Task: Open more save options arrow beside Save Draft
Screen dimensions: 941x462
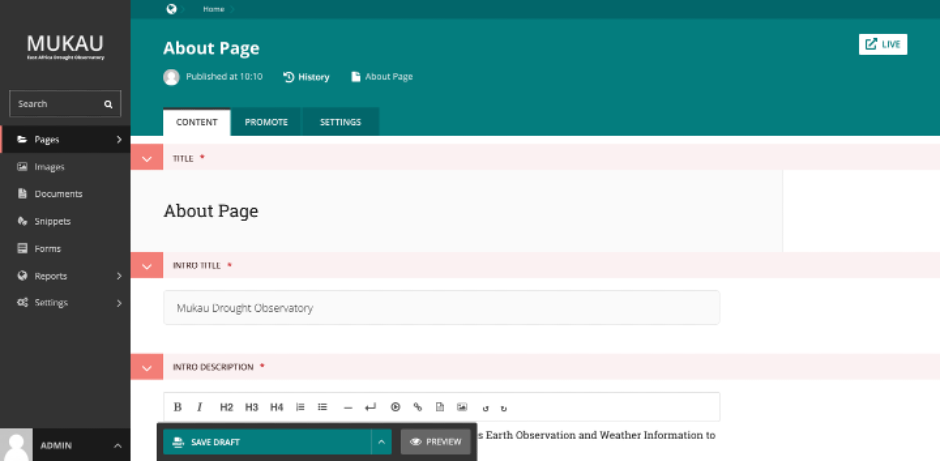Action: (381, 442)
